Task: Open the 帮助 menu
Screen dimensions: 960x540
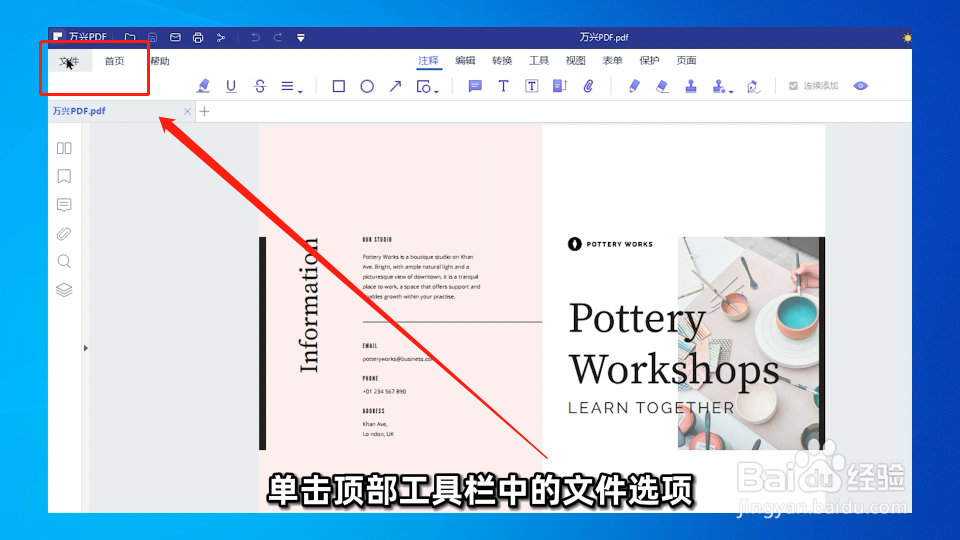Action: click(x=160, y=61)
